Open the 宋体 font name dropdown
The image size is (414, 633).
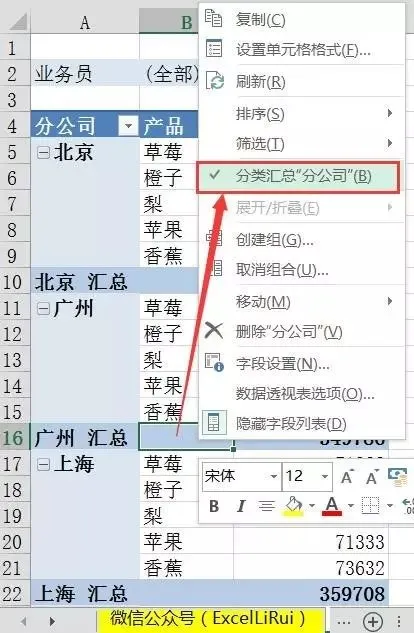[274, 477]
